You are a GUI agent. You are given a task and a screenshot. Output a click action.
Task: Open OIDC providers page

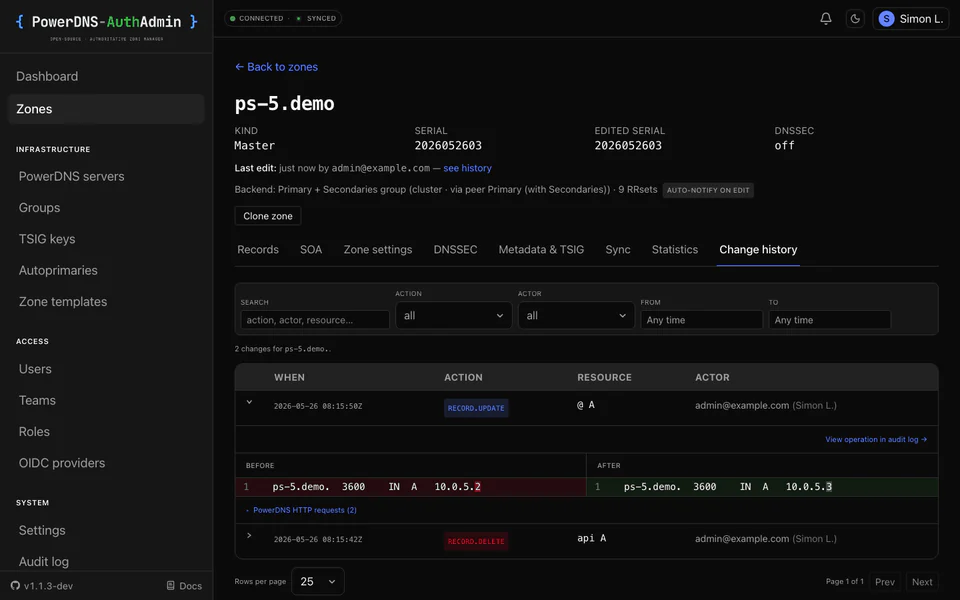point(62,463)
